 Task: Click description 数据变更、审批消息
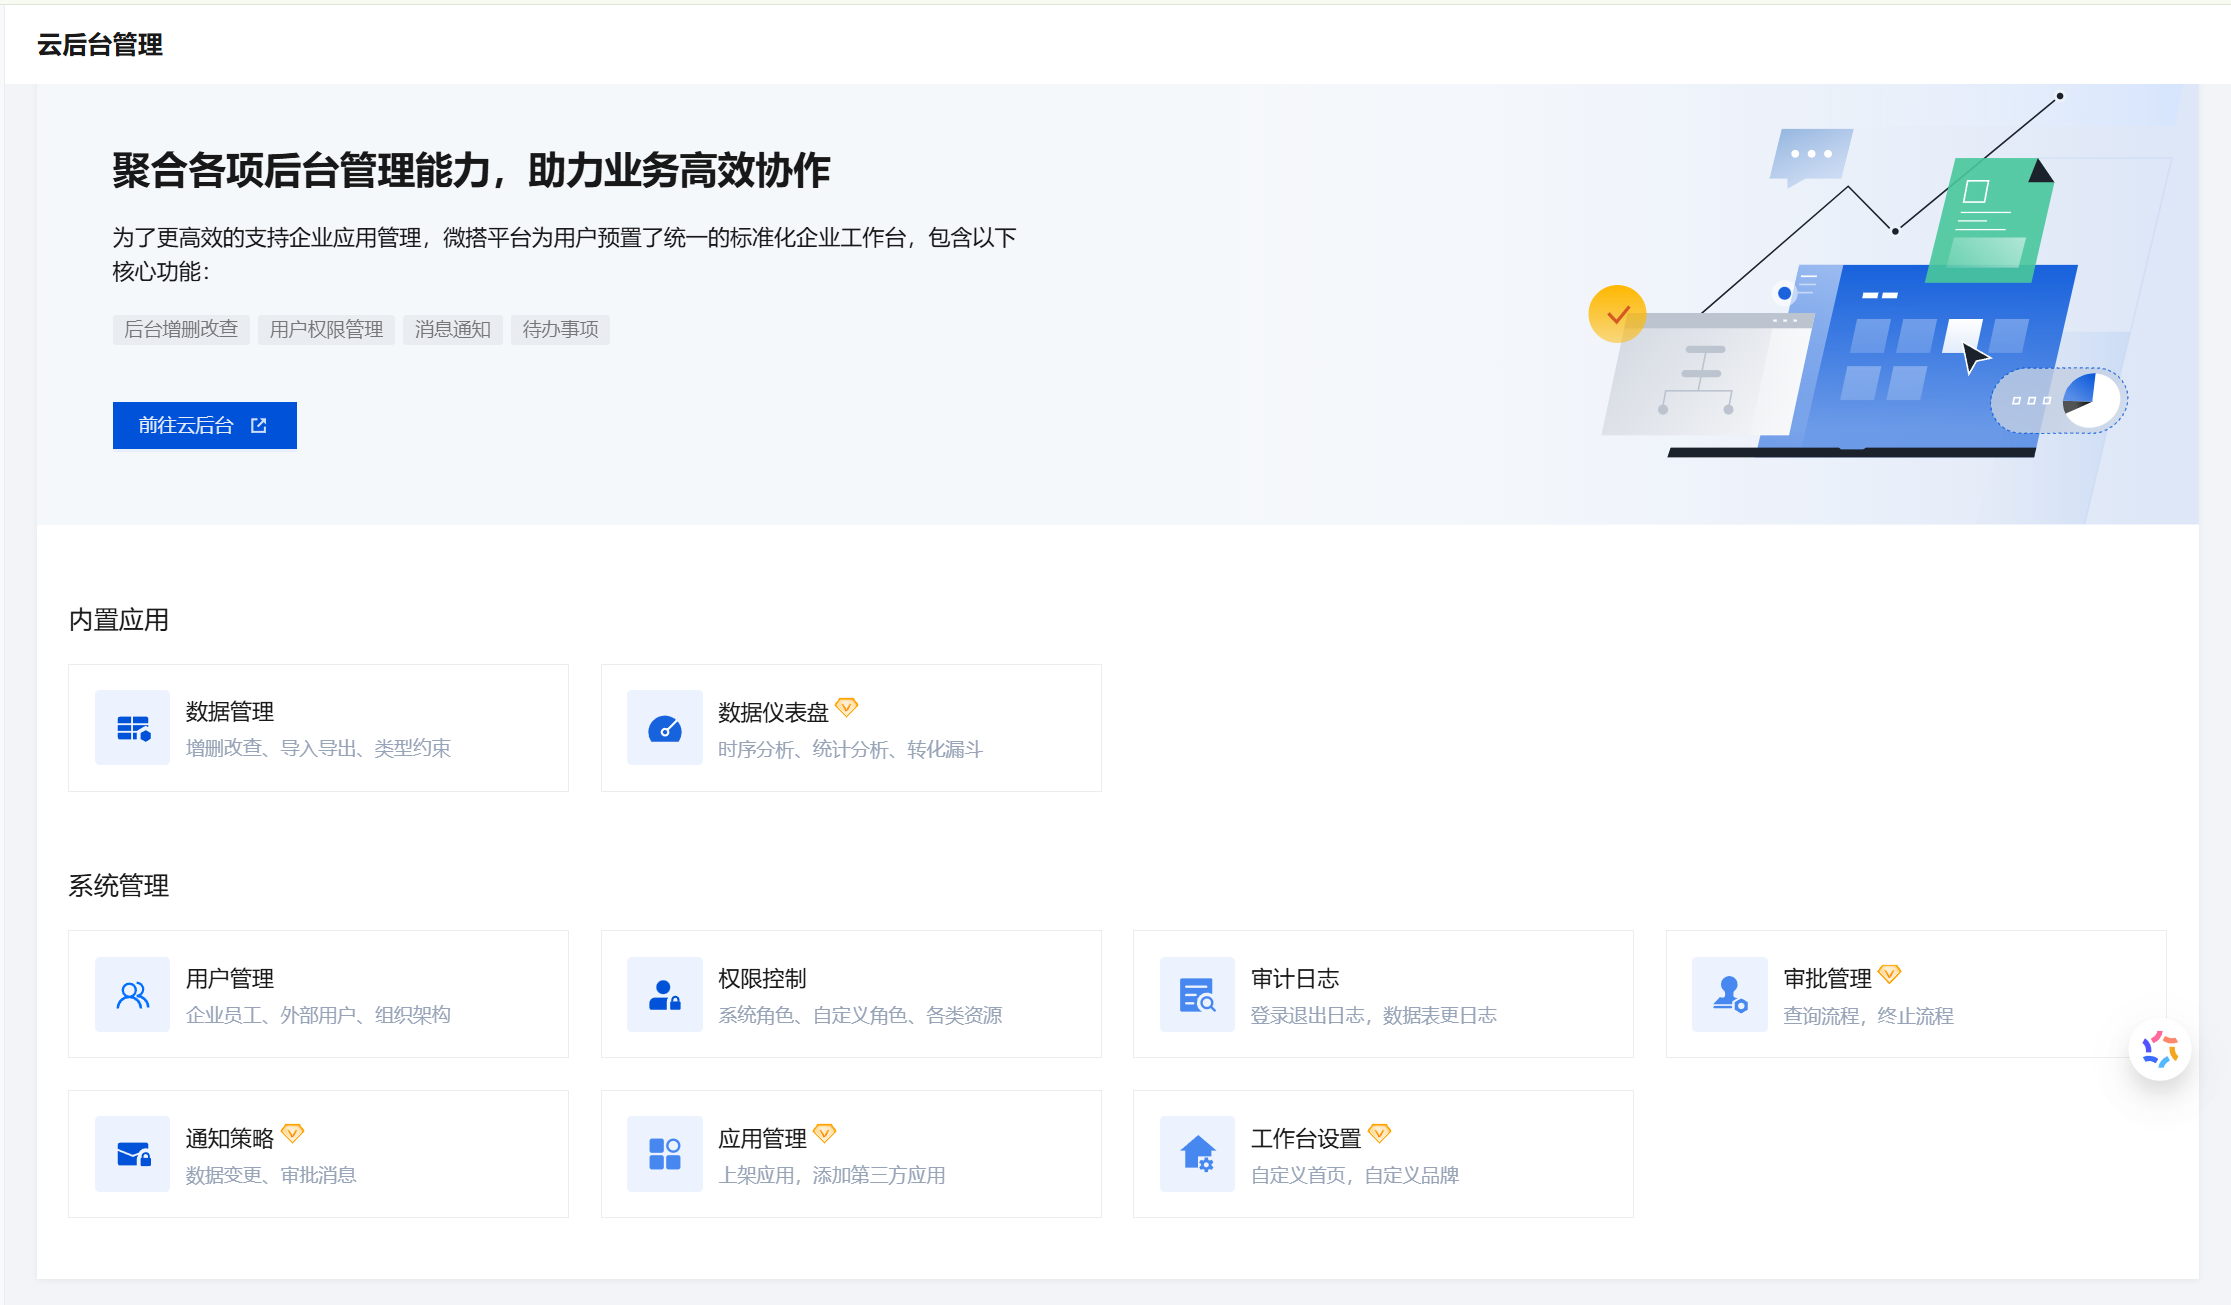click(271, 1175)
